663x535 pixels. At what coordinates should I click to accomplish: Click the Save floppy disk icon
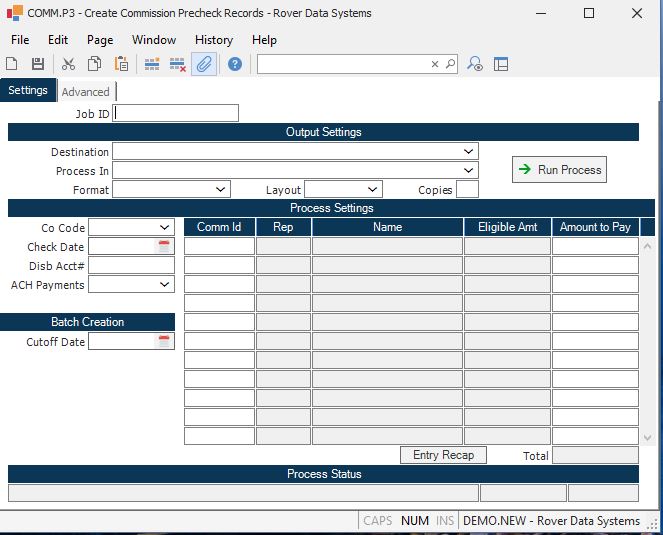tap(38, 64)
